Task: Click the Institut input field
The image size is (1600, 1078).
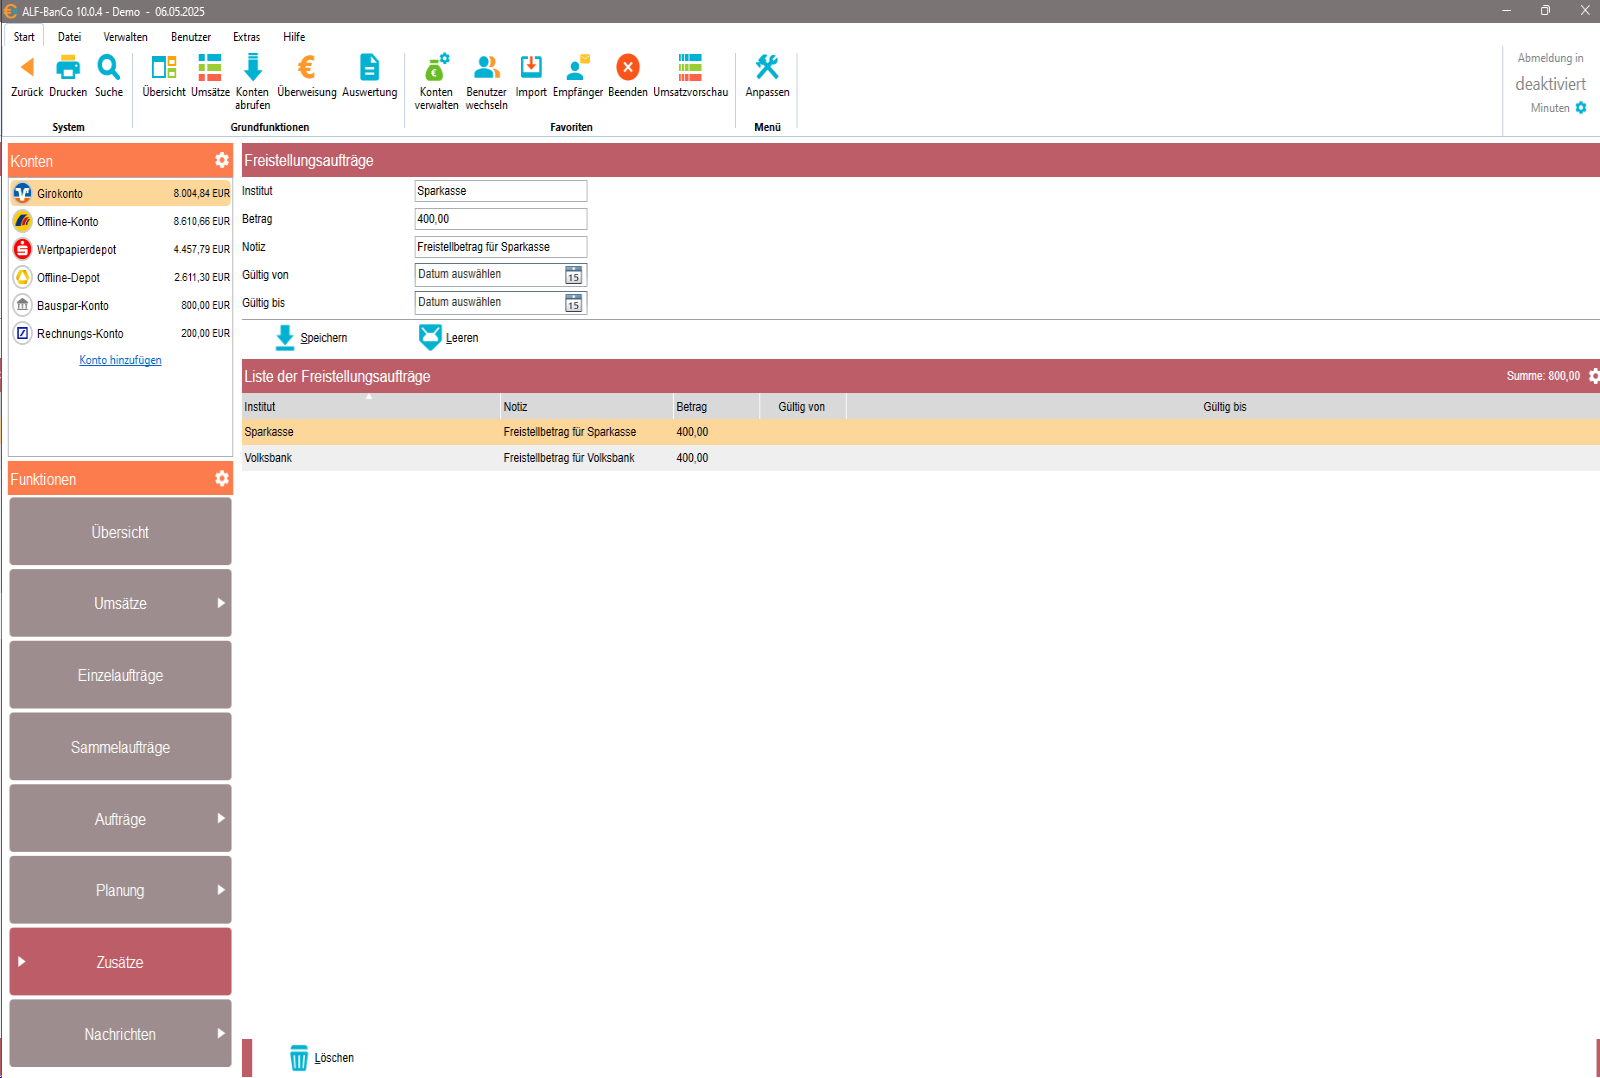Action: pos(501,191)
